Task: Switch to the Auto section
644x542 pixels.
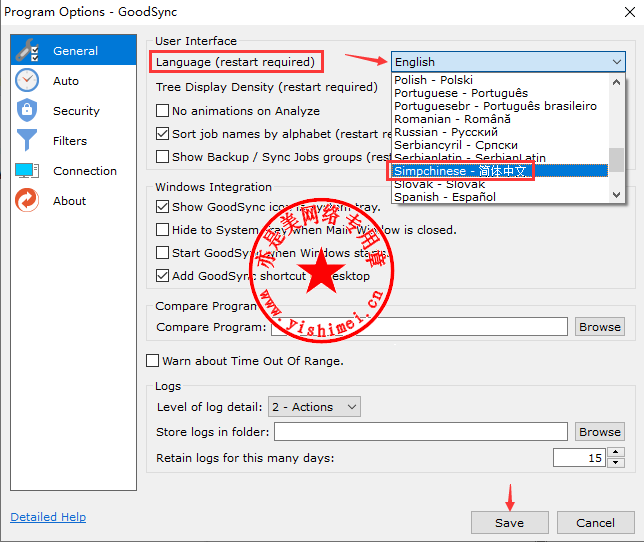Action: (66, 81)
